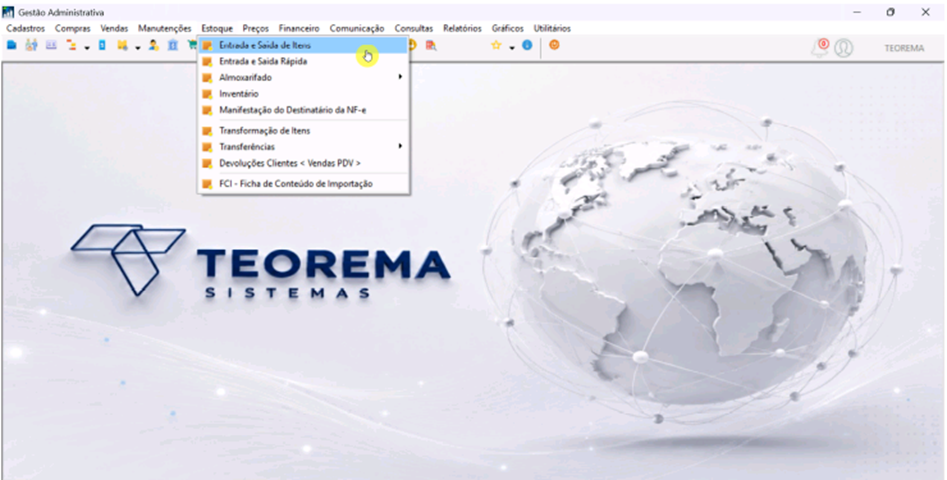This screenshot has width=947, height=480.
Task: Open the Manutenções menu
Action: click(164, 28)
